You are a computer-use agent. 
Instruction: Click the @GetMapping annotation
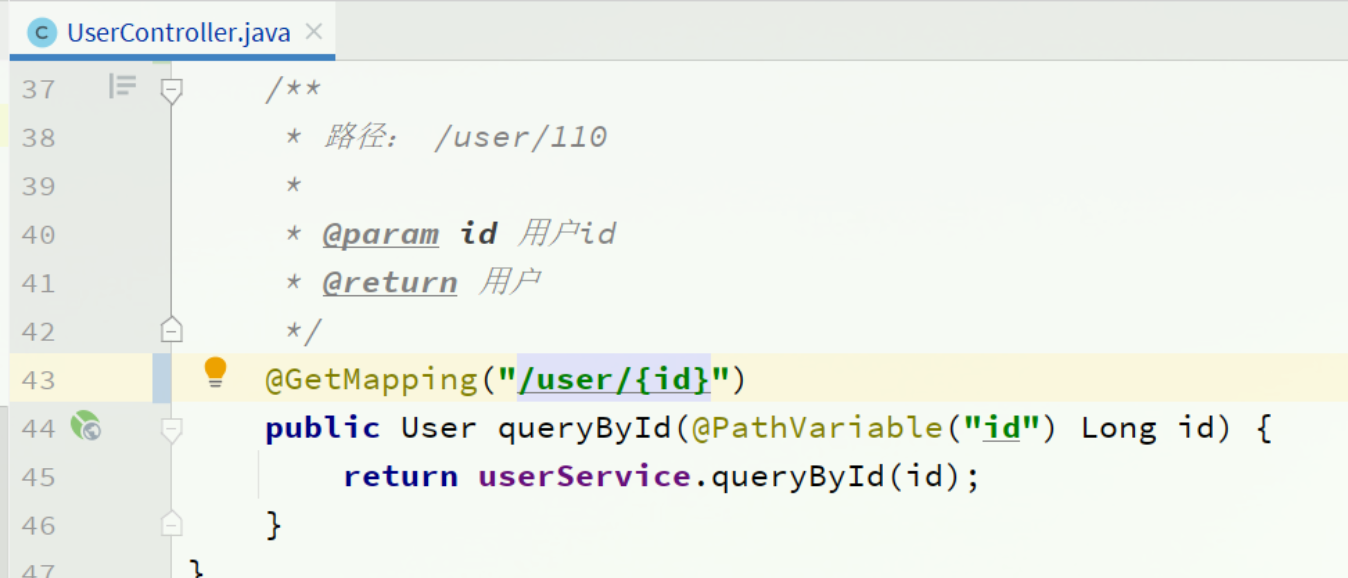coord(372,380)
